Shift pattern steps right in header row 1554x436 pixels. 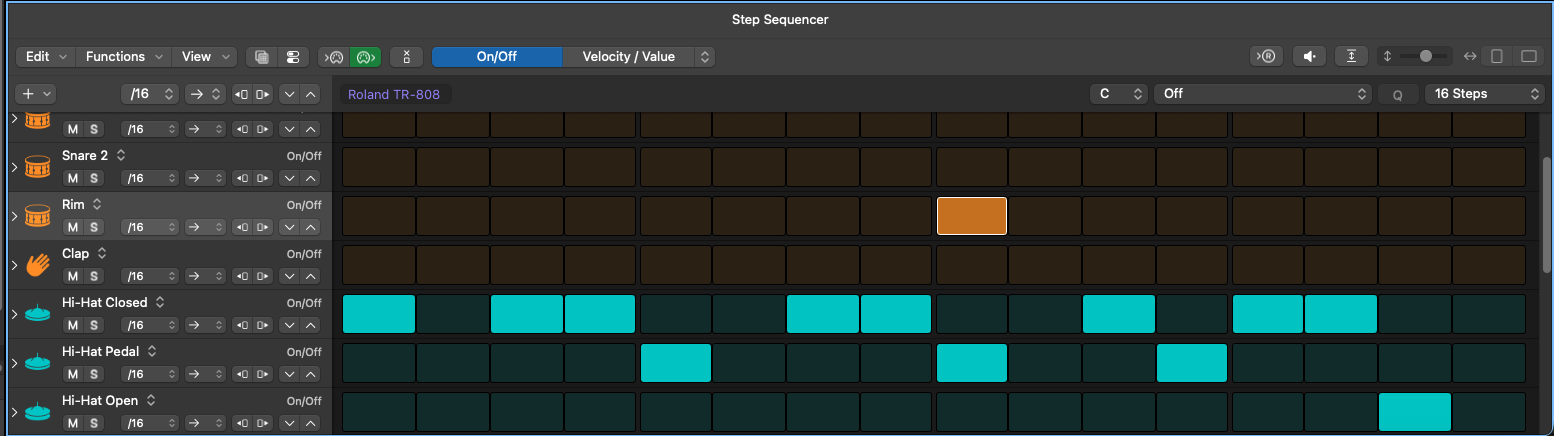pyautogui.click(x=262, y=94)
